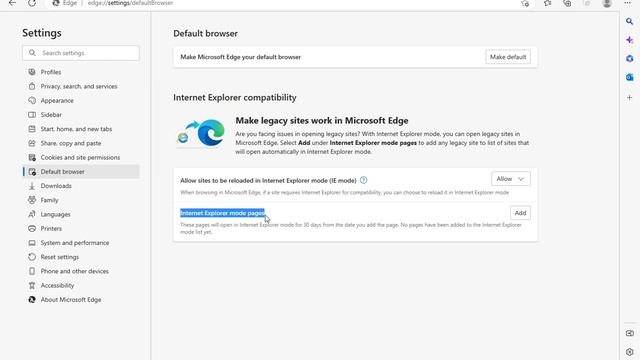Open Start, home, and new tabs settings

tap(76, 129)
